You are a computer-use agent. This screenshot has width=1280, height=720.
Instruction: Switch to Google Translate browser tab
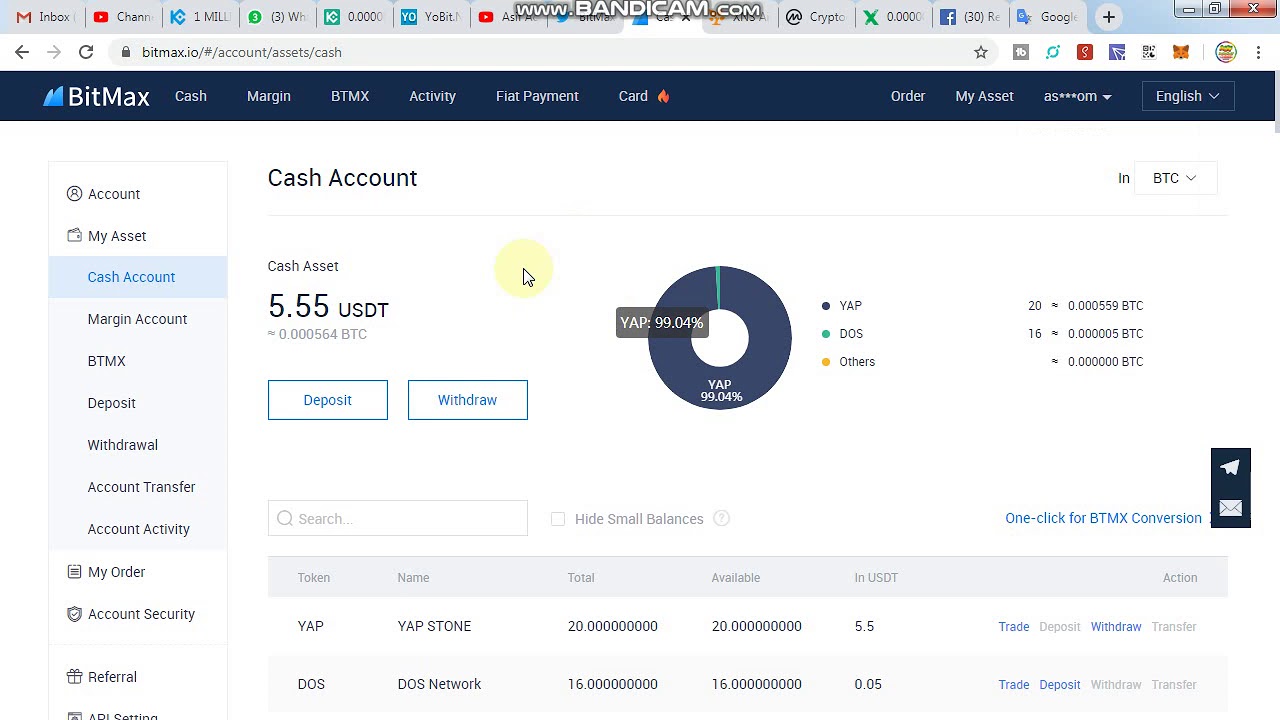coord(1047,17)
